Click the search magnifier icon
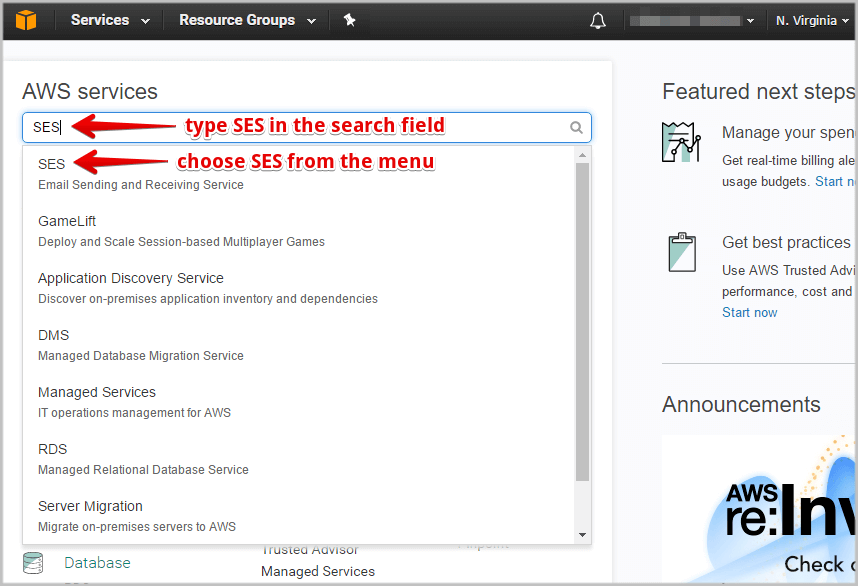Viewport: 858px width, 586px height. click(x=576, y=127)
